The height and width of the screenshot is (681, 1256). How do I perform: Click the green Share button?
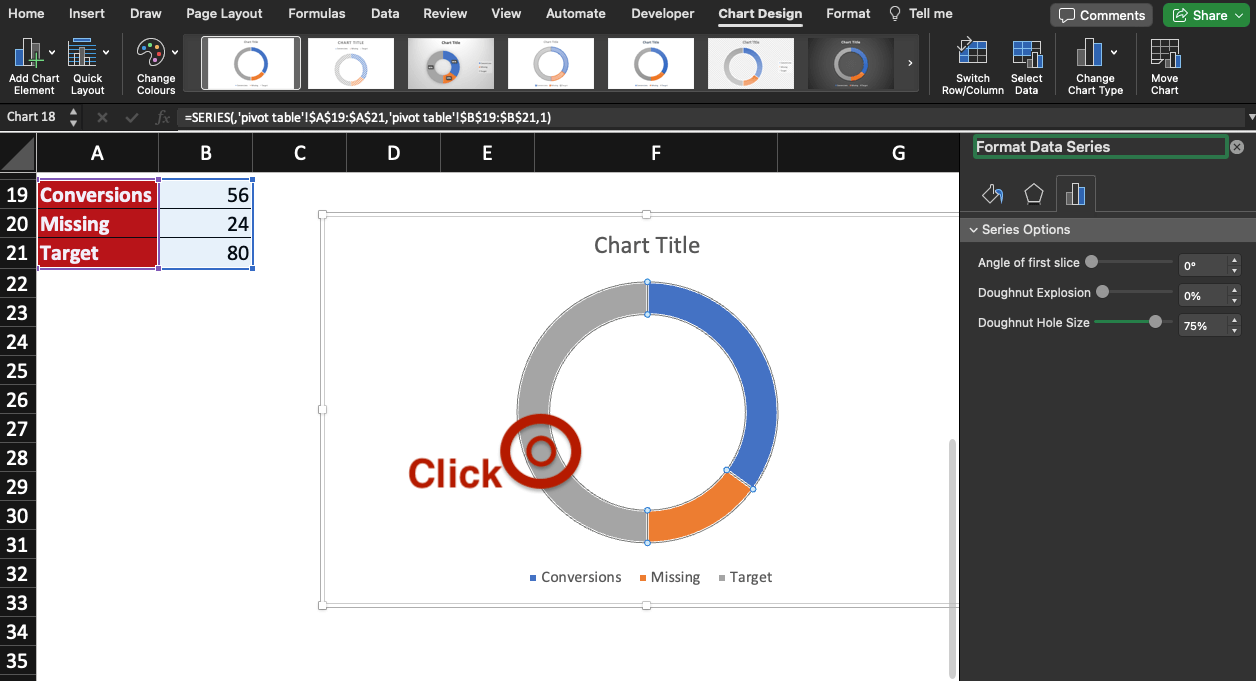point(1205,15)
